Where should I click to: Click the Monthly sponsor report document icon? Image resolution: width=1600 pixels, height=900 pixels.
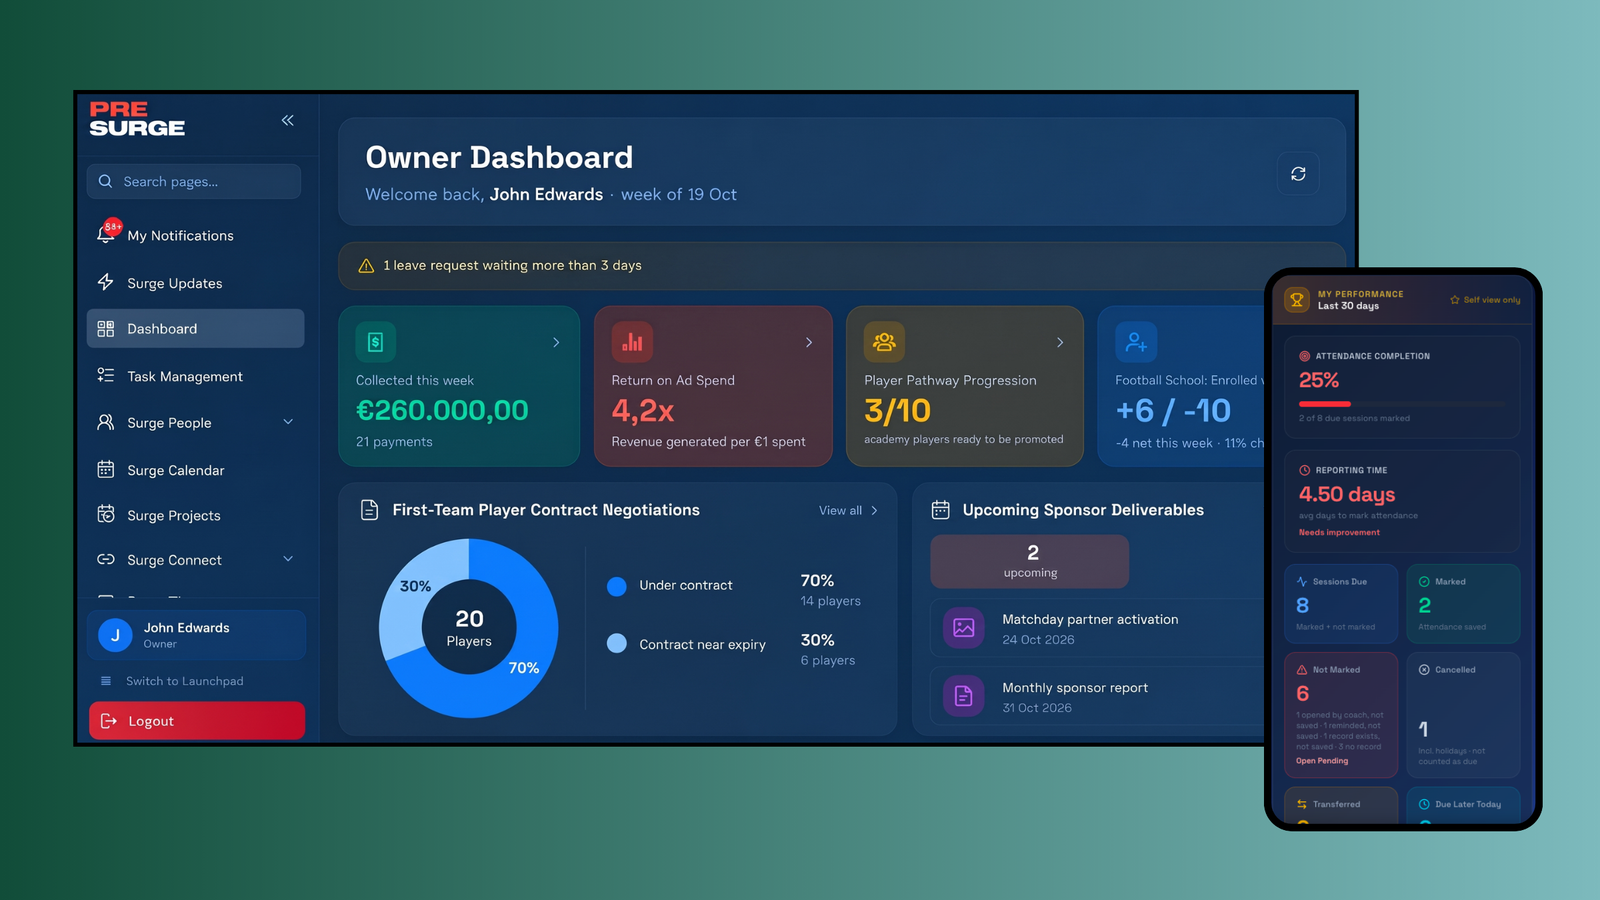click(964, 696)
